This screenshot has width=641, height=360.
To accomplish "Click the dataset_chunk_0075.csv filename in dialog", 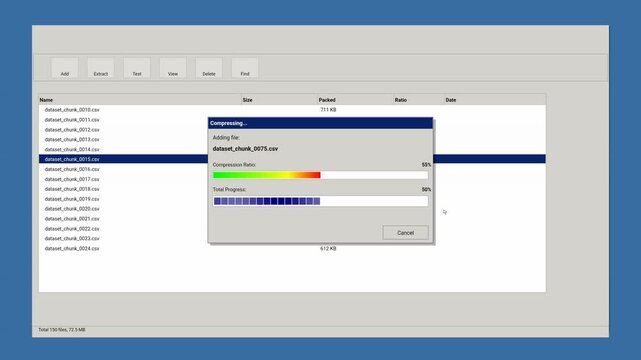I will tap(245, 149).
